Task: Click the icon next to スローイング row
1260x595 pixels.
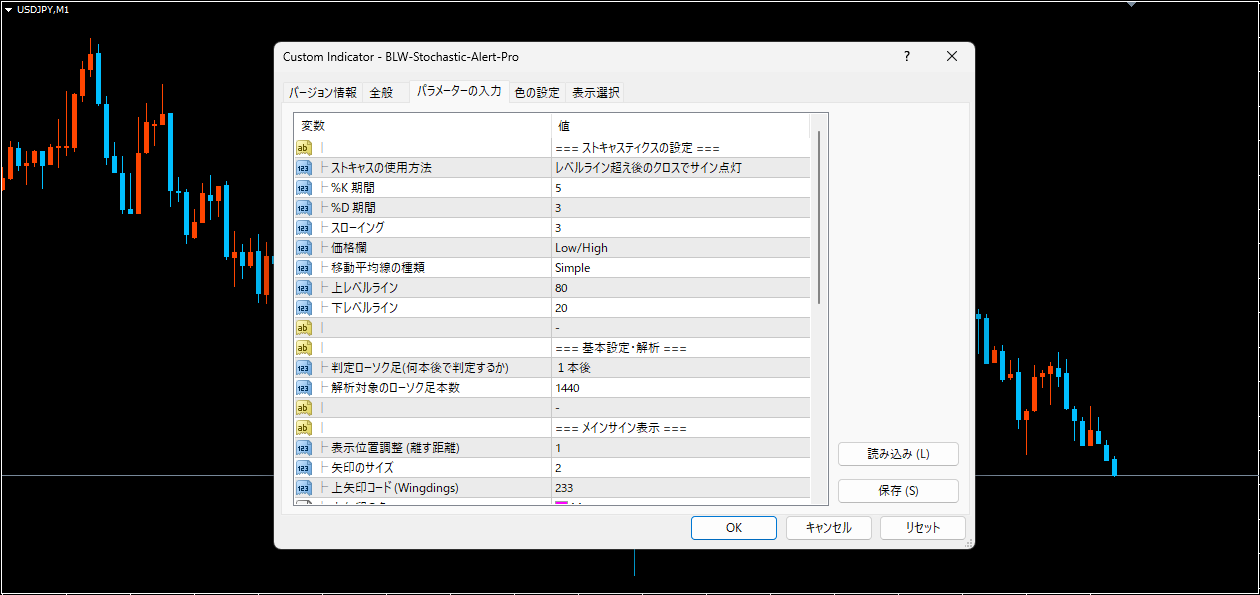Action: click(303, 228)
